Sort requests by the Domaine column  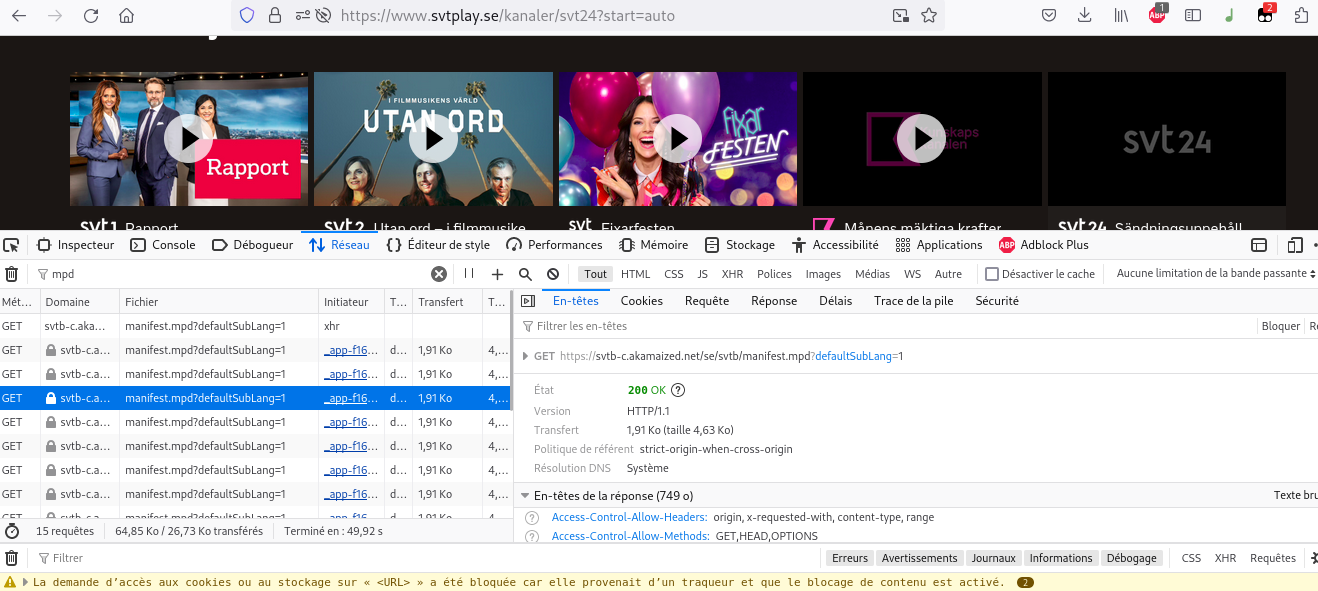[x=79, y=302]
